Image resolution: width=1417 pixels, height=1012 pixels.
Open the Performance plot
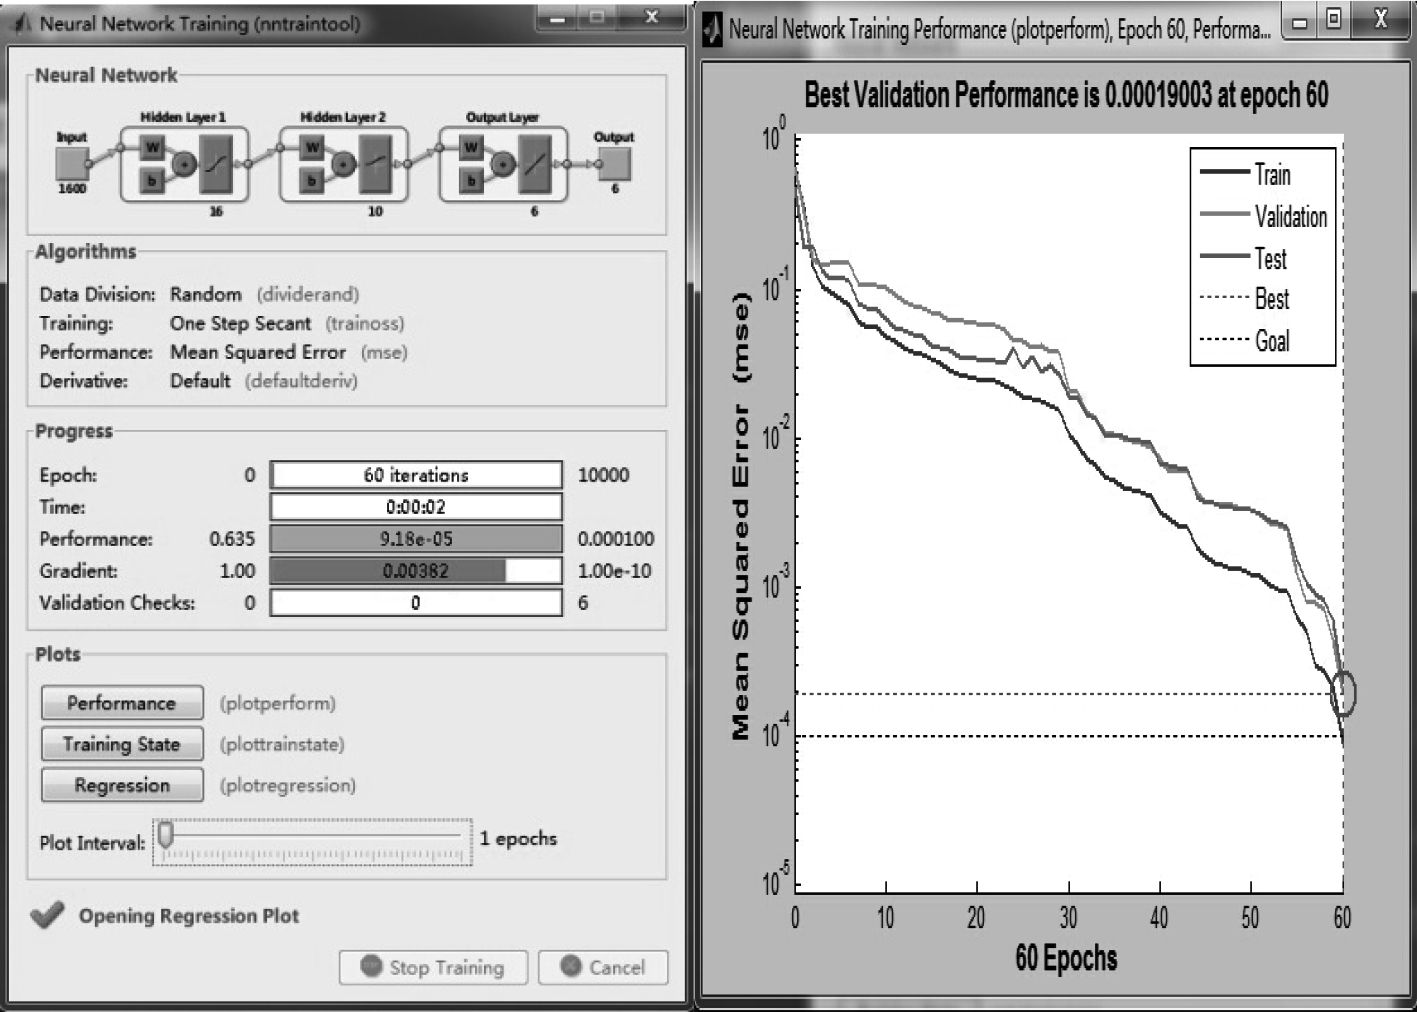point(122,703)
